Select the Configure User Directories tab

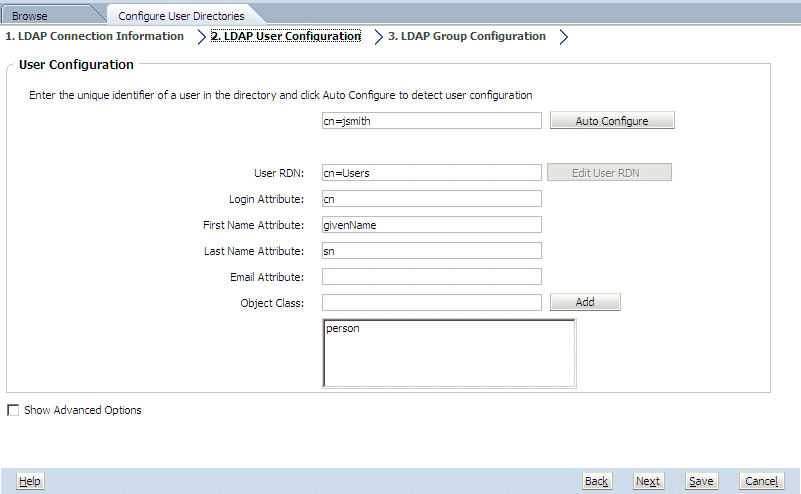pos(180,16)
